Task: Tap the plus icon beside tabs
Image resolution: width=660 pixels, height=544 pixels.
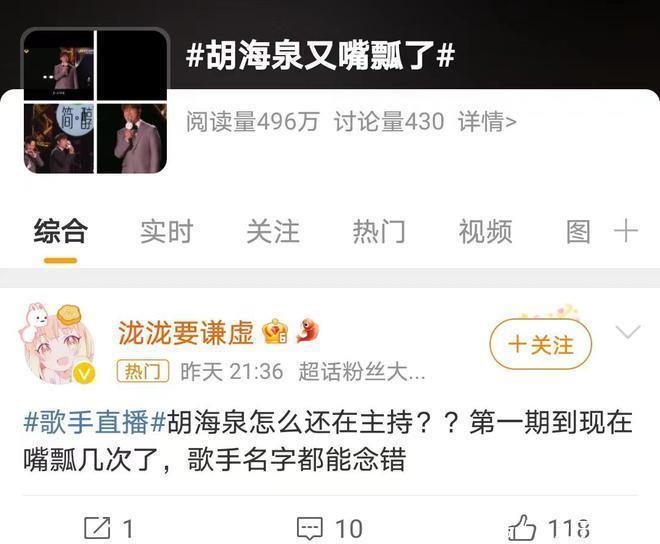Action: 626,232
